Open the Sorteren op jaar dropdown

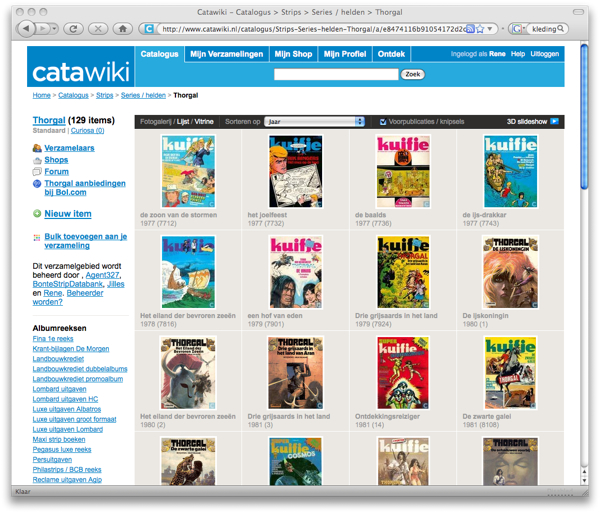point(315,122)
